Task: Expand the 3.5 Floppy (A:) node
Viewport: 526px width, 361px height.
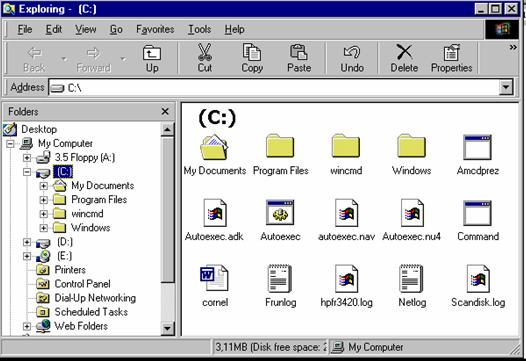Action: 27,158
